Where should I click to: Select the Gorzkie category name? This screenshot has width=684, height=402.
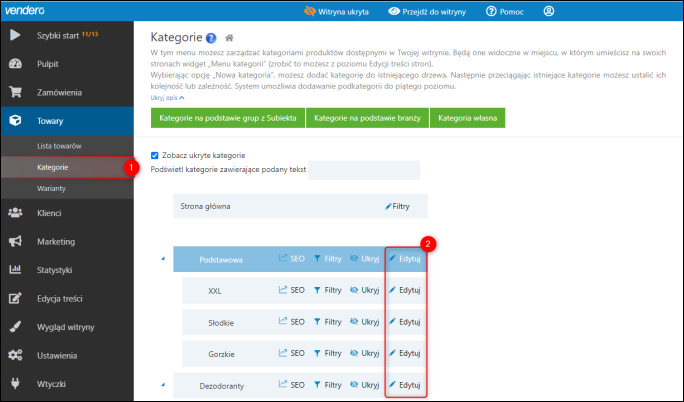tap(222, 354)
